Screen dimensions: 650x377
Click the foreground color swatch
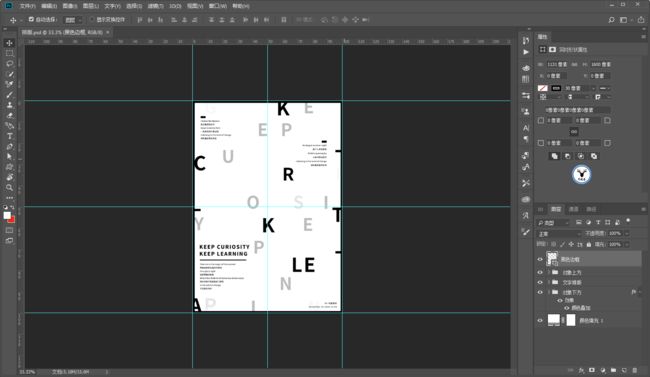point(7,215)
